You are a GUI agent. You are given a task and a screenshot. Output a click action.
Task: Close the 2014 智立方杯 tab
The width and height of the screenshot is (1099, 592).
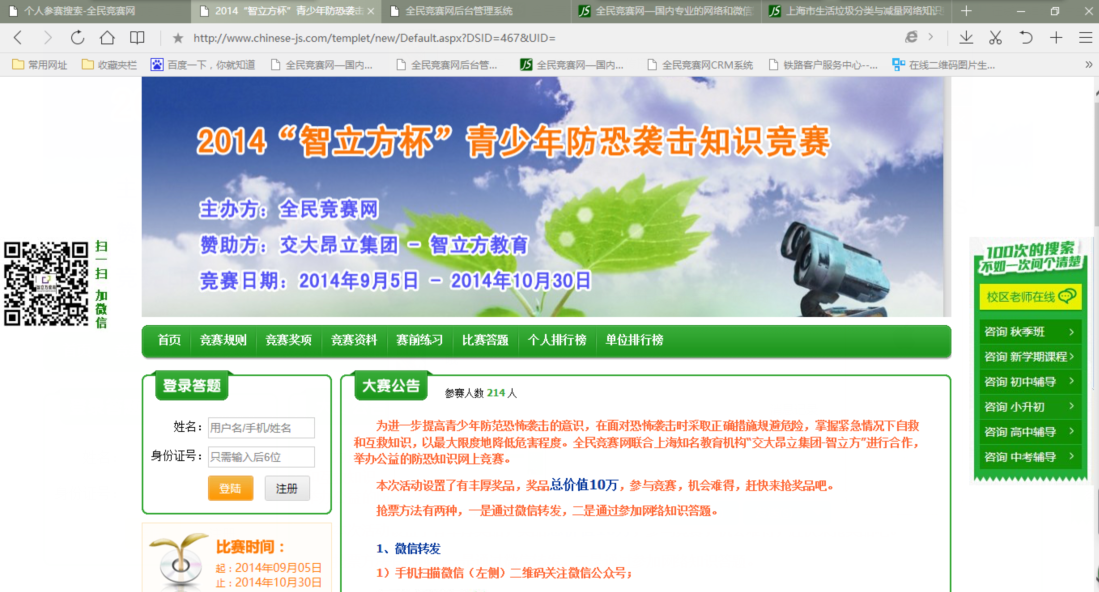[371, 11]
